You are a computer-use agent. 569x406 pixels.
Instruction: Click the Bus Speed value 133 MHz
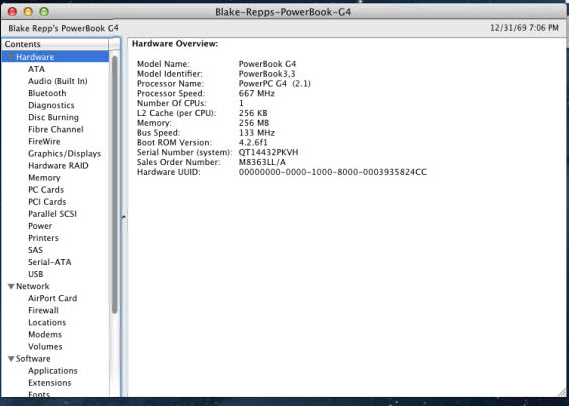tap(257, 133)
